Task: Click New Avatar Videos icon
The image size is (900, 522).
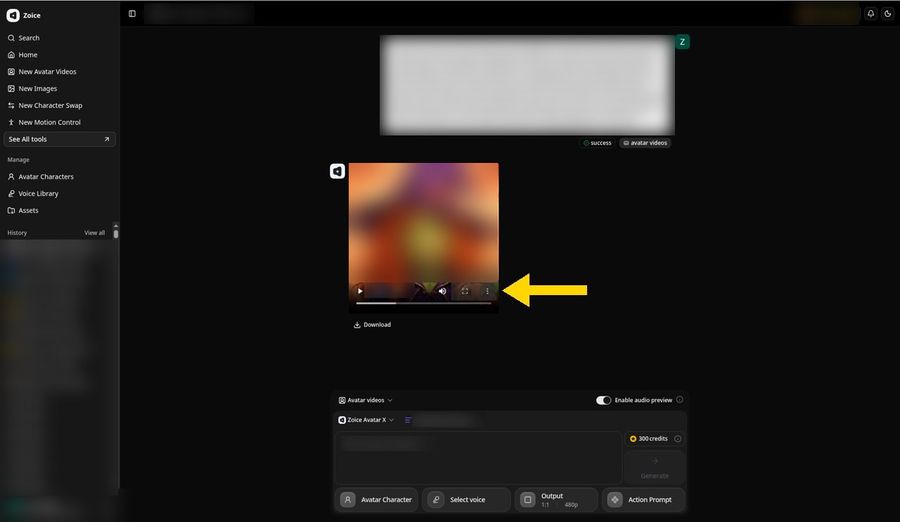Action: point(11,72)
